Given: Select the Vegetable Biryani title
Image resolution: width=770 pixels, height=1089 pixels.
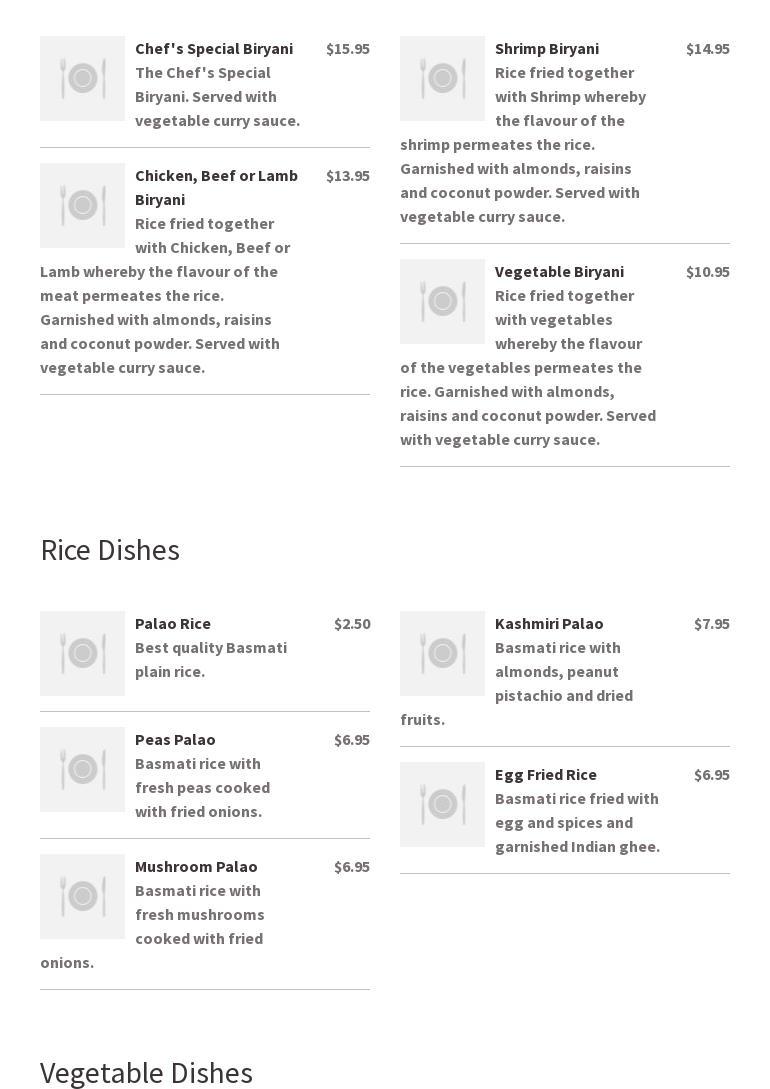Looking at the screenshot, I should click(x=559, y=272).
